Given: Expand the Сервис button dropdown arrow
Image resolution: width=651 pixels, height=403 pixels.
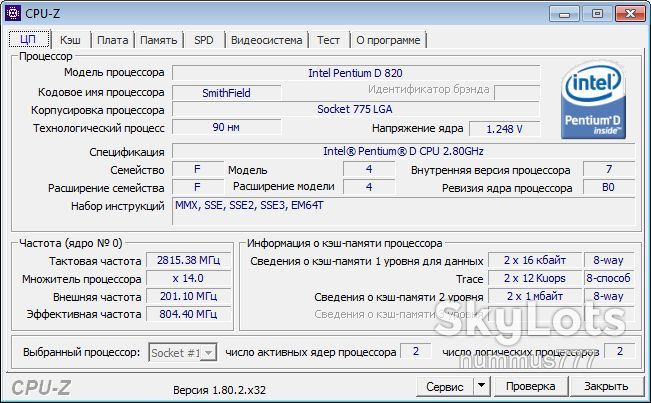Looking at the screenshot, I should click(x=482, y=386).
